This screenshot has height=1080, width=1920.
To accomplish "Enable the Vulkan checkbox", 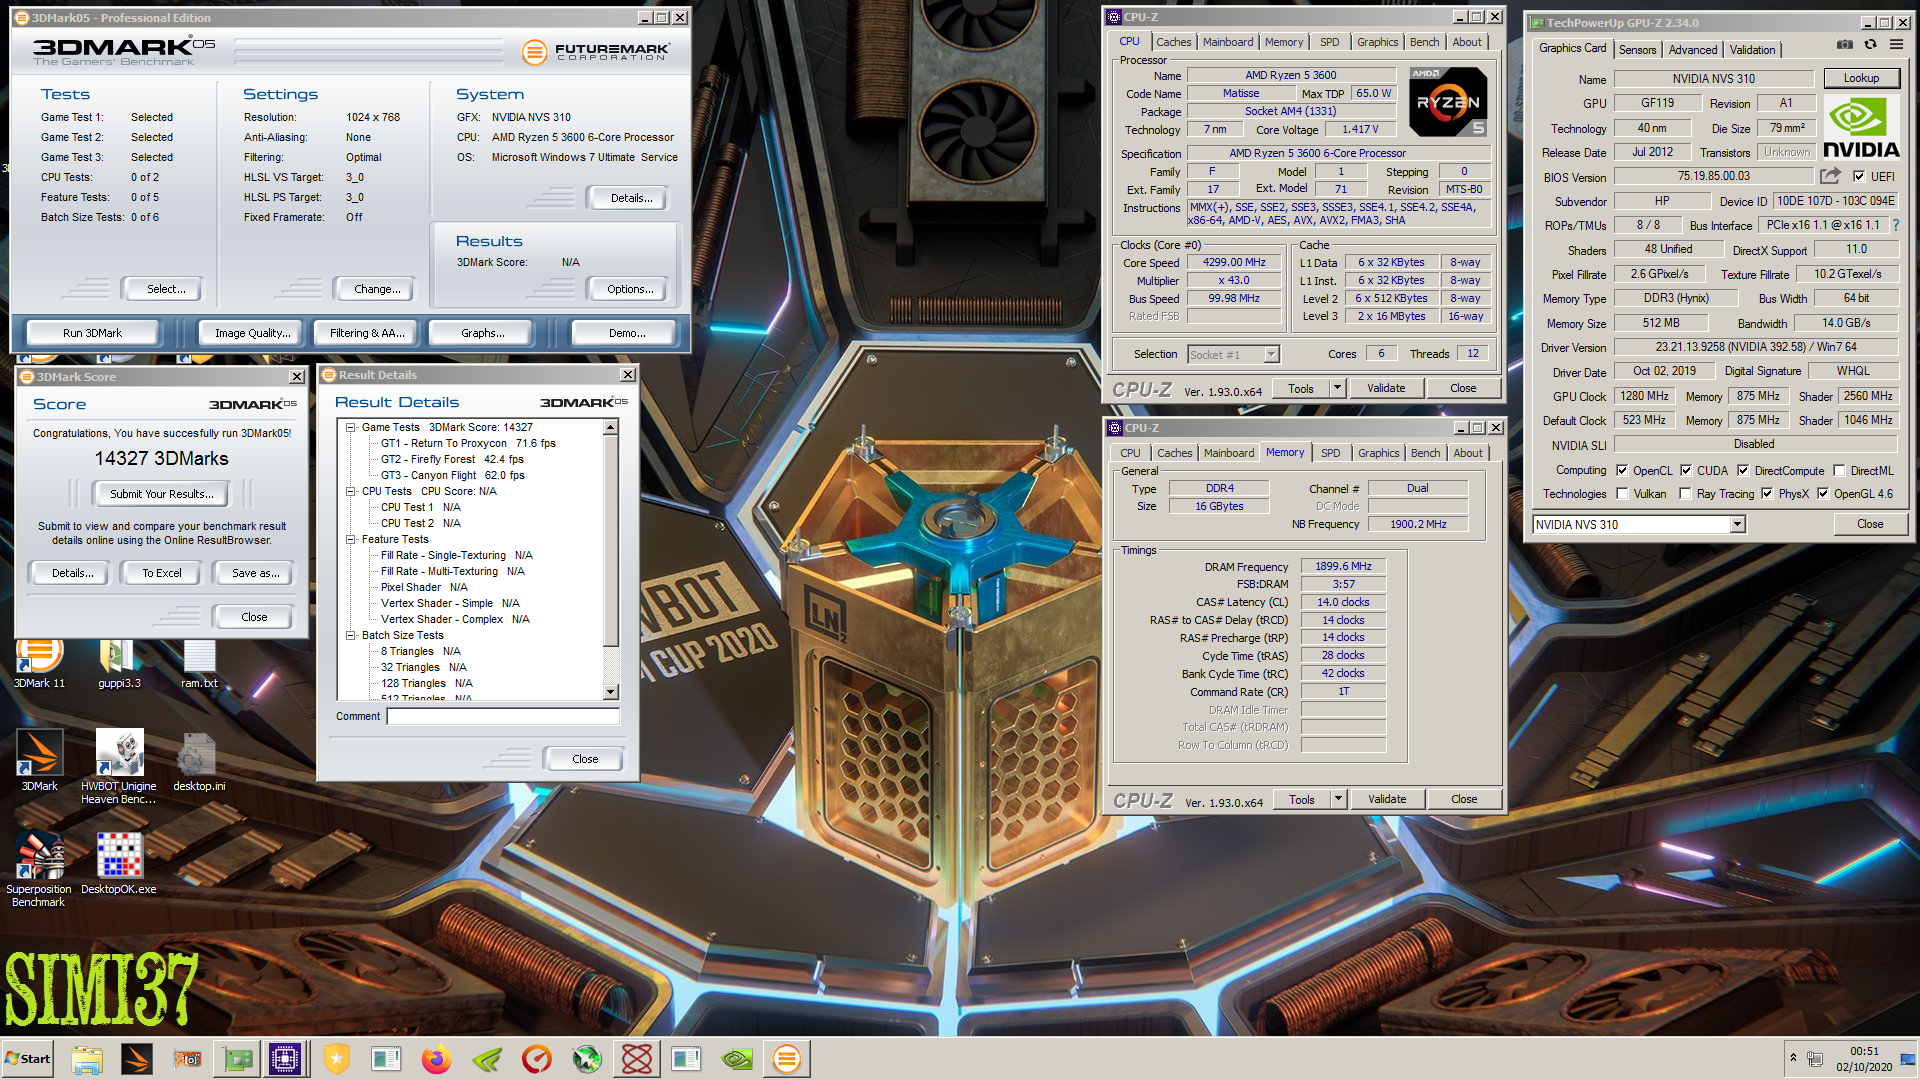I will [1622, 494].
